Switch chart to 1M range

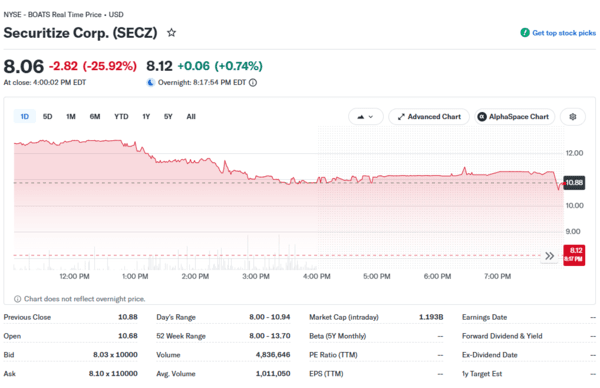(71, 116)
